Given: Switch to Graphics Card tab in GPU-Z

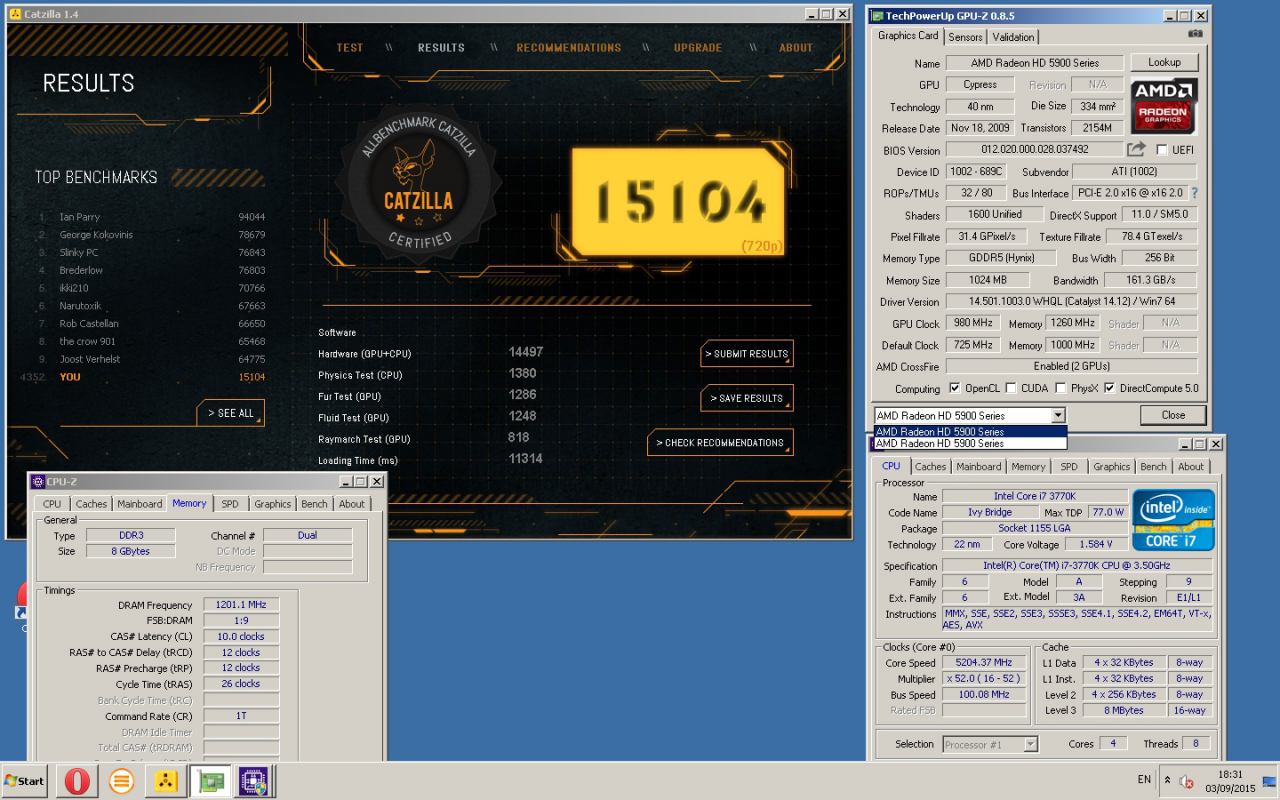Looking at the screenshot, I should tap(908, 35).
